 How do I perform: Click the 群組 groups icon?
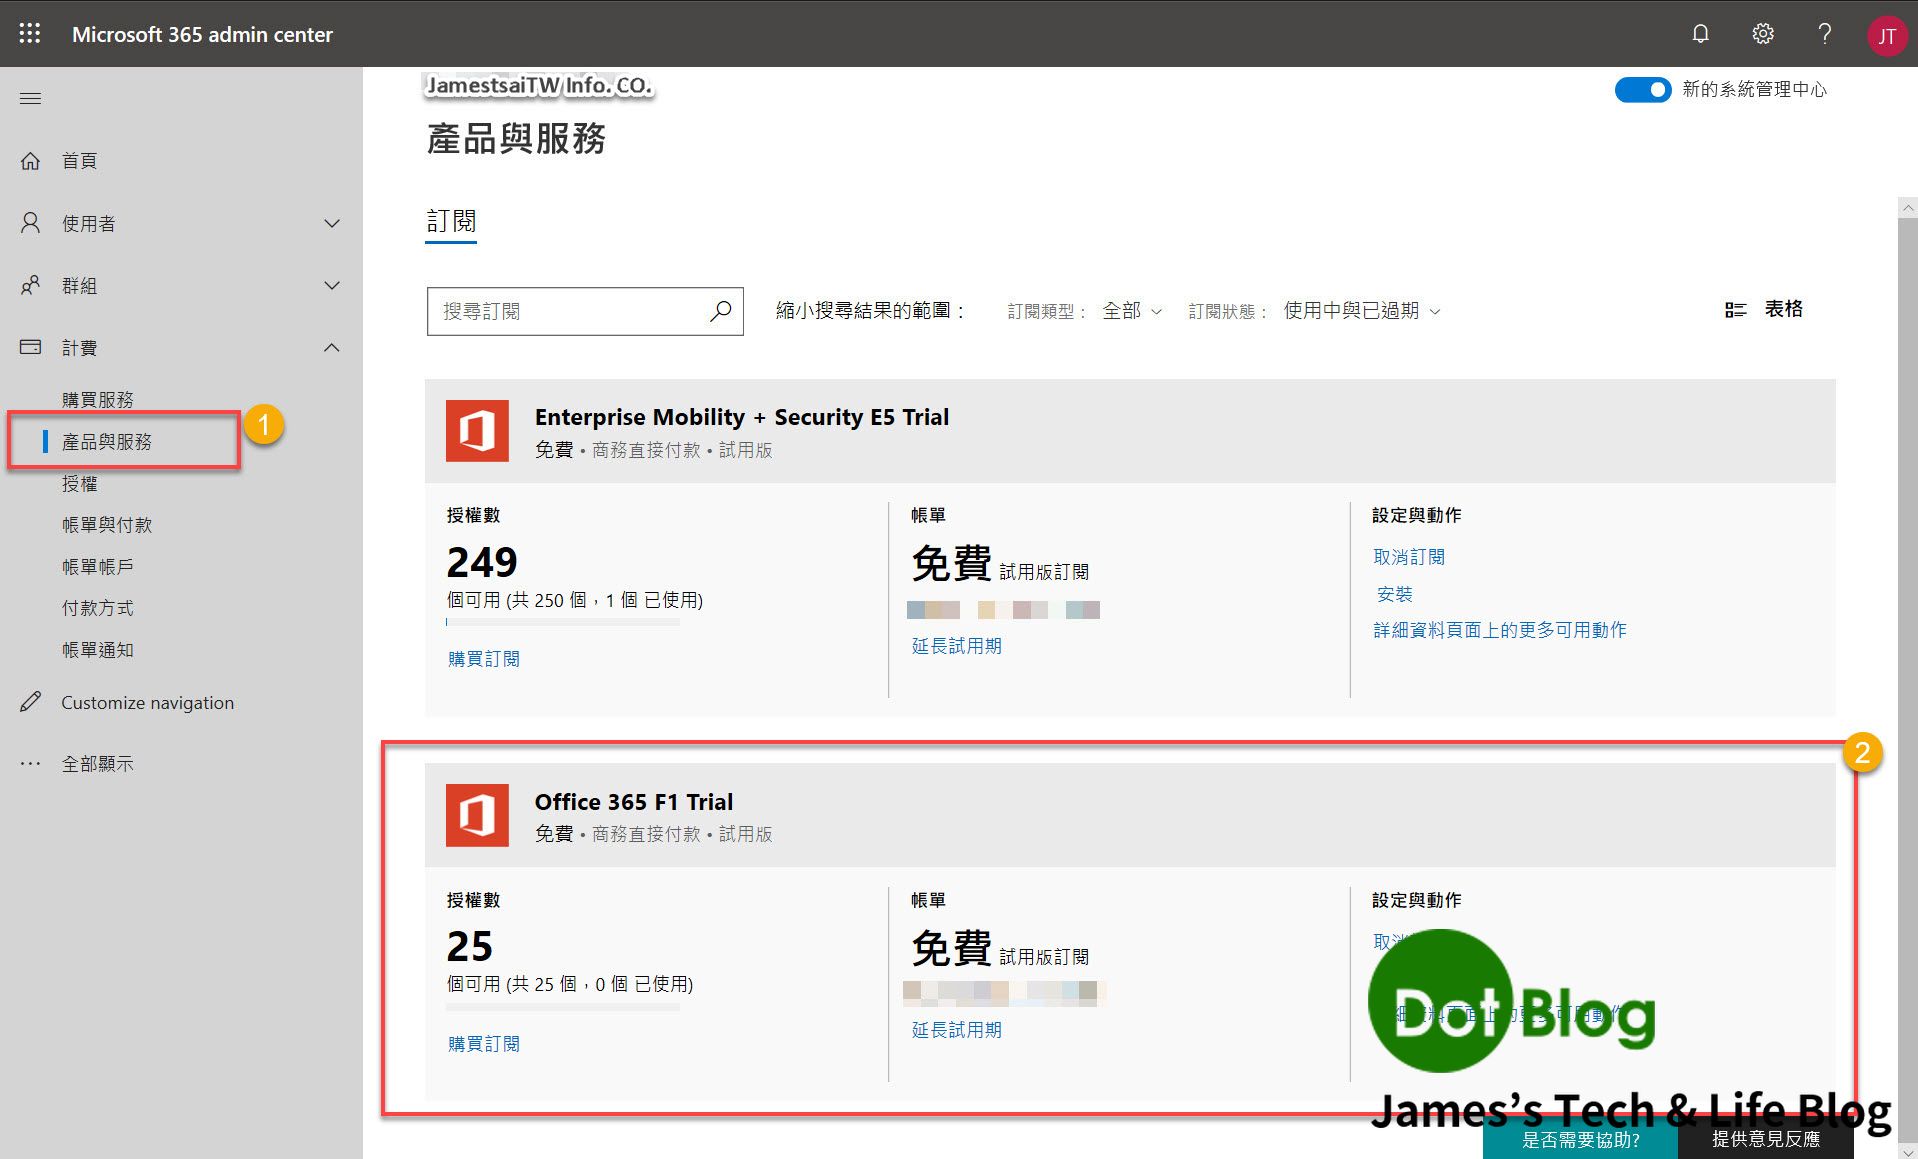tap(31, 285)
